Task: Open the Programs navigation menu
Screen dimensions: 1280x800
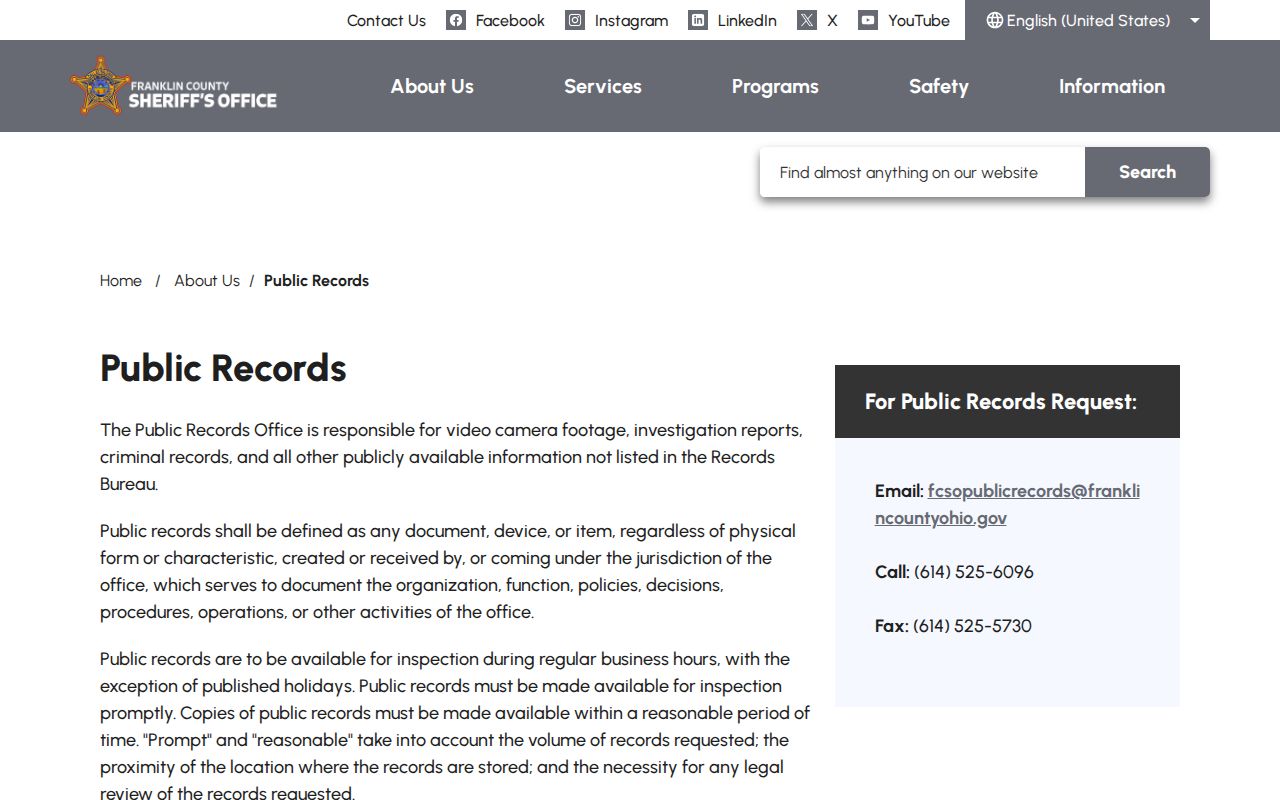Action: (775, 86)
